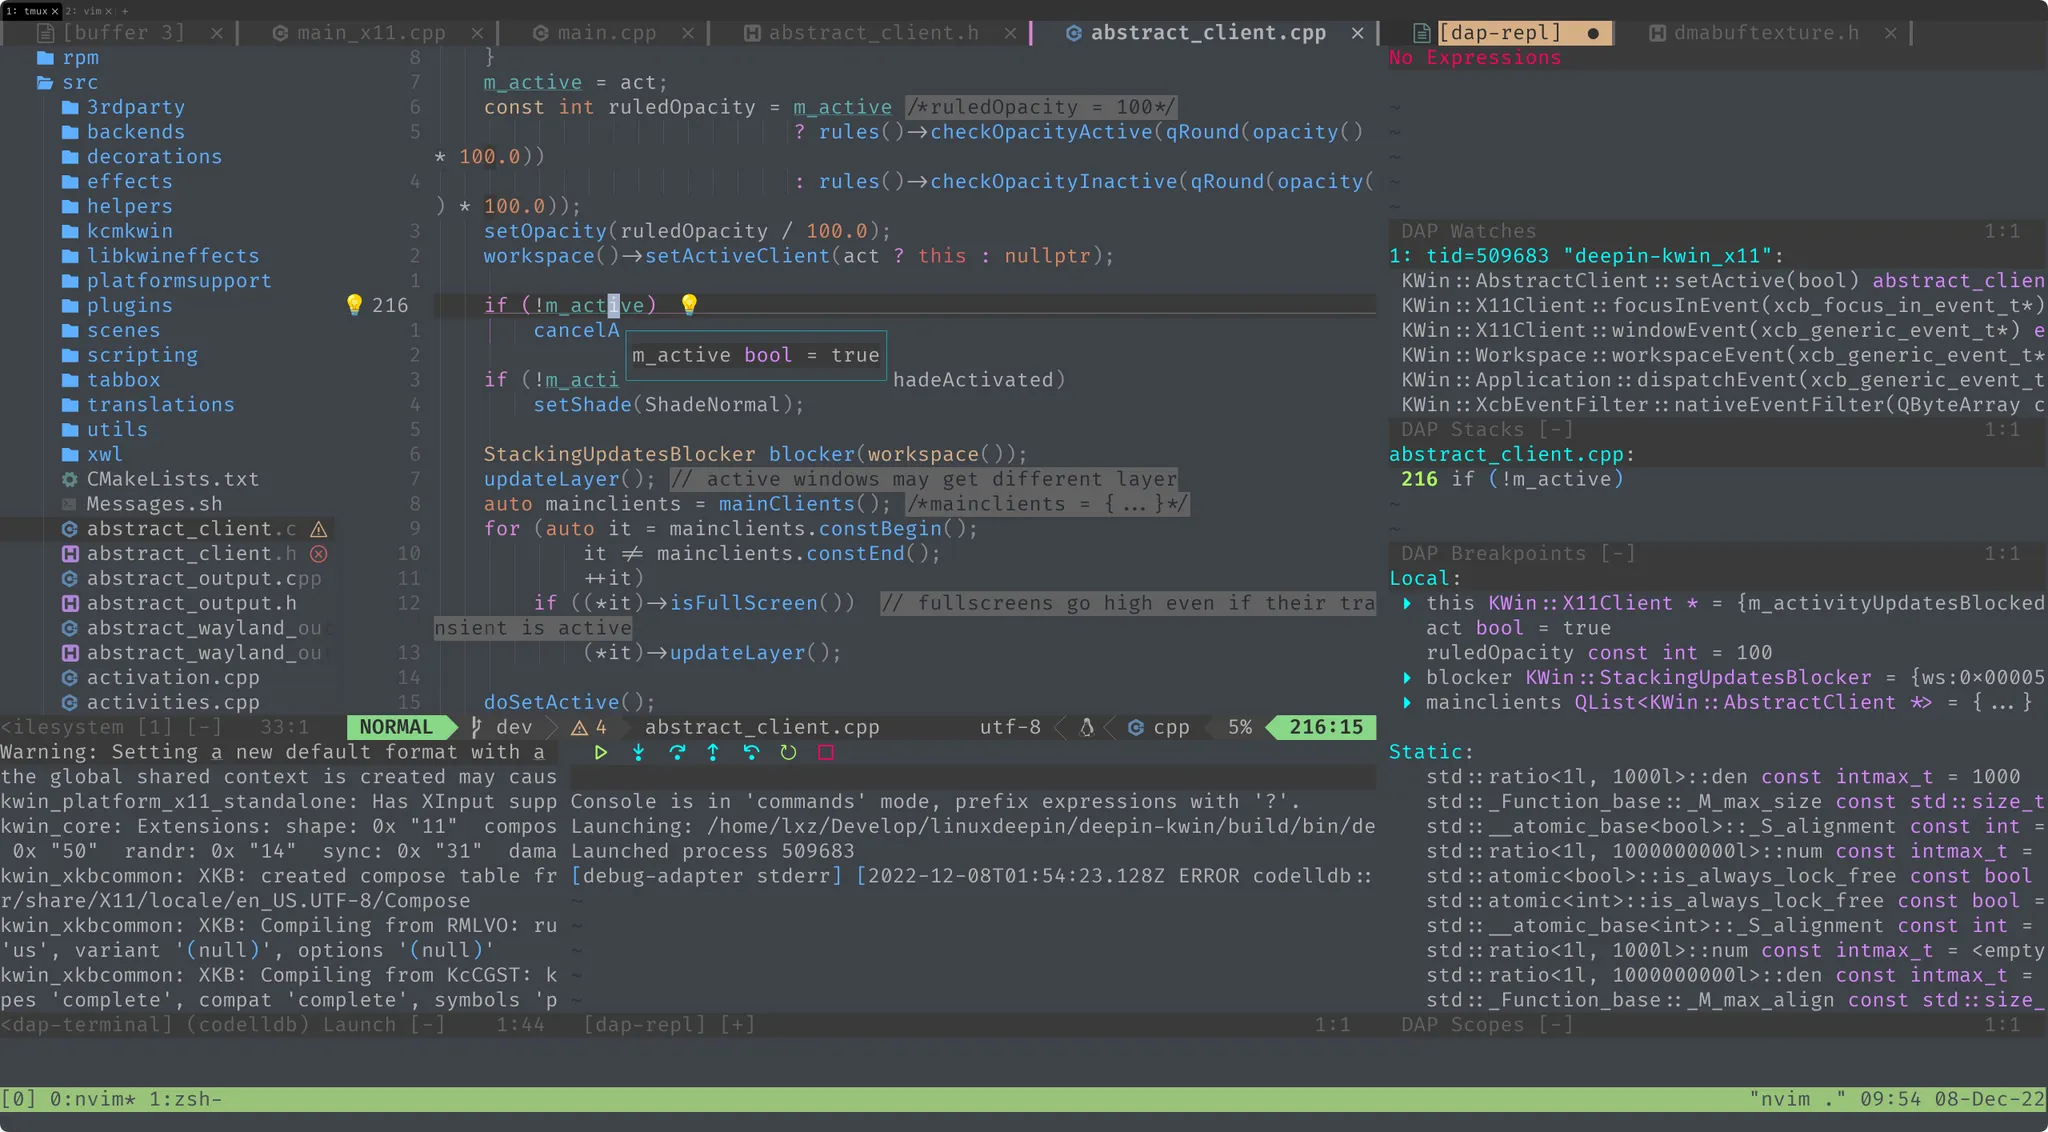This screenshot has width=2048, height=1132.
Task: Jump to XcbEventFilter::nativeEventFilter stack frame
Action: click(1722, 404)
